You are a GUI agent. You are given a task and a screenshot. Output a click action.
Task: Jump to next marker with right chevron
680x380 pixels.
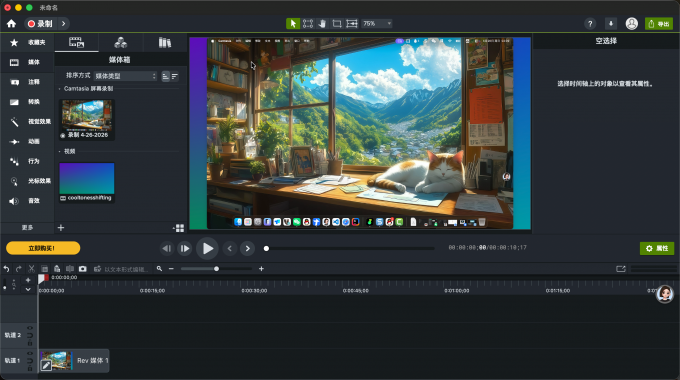(x=248, y=249)
